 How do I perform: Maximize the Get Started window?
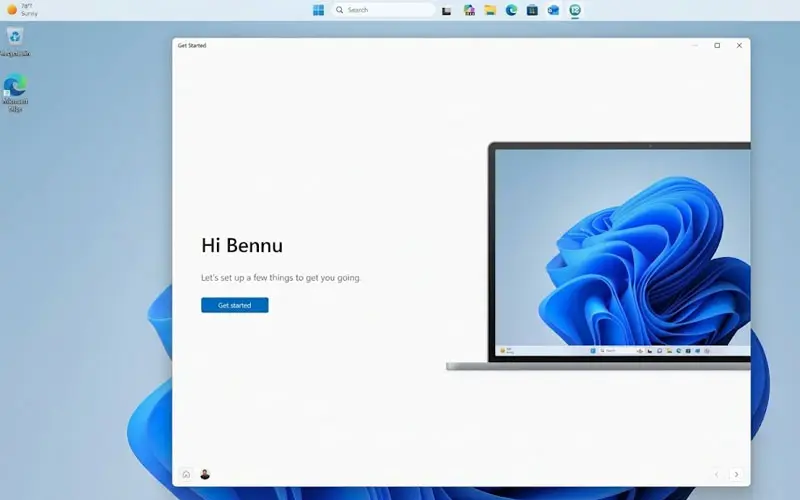tap(717, 45)
